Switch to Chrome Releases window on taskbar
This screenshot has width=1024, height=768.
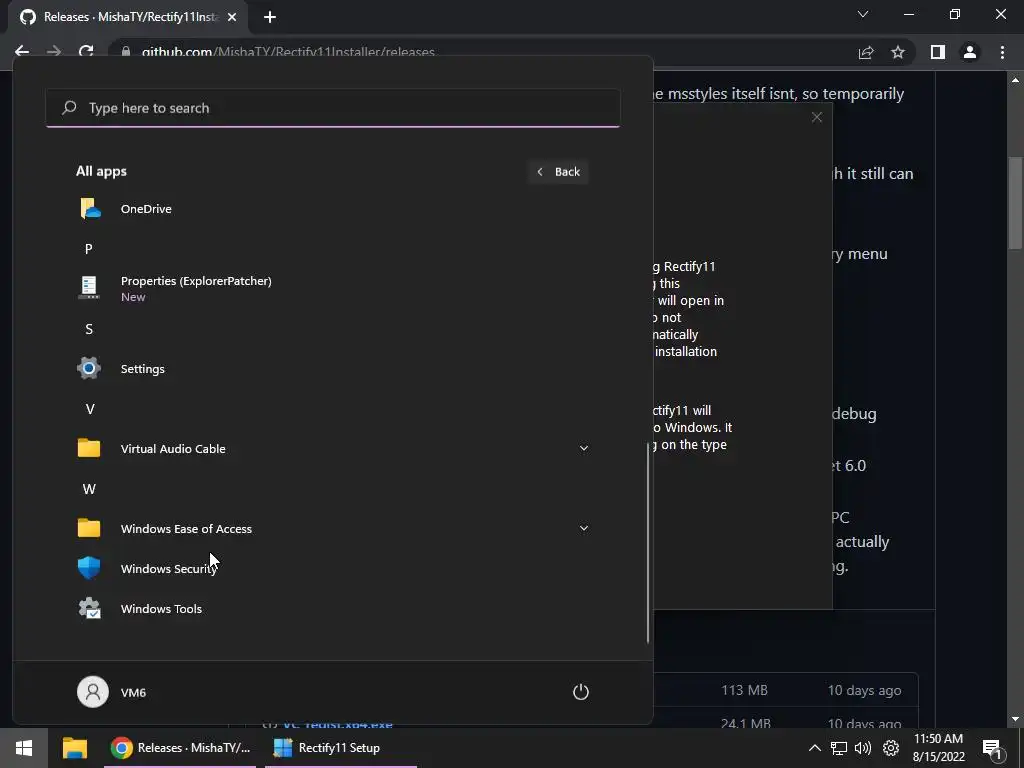pyautogui.click(x=180, y=748)
